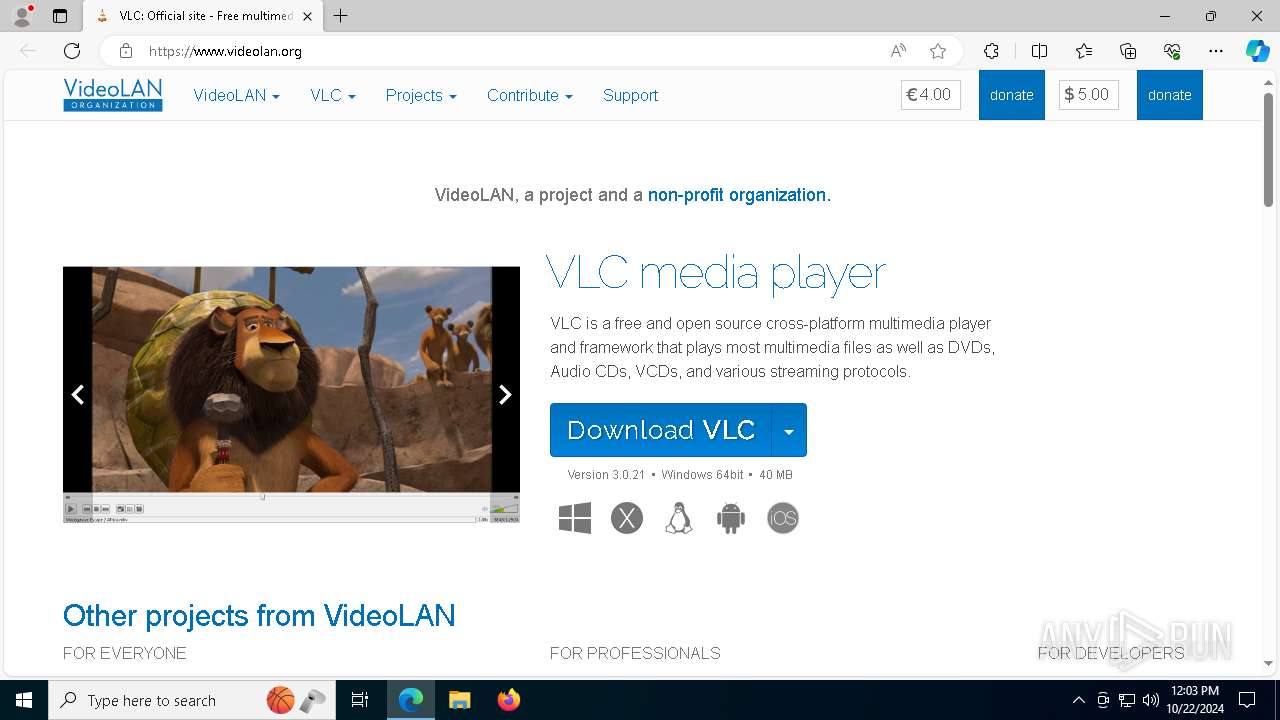The height and width of the screenshot is (720, 1280).
Task: Add this page to favorites star
Action: [x=937, y=51]
